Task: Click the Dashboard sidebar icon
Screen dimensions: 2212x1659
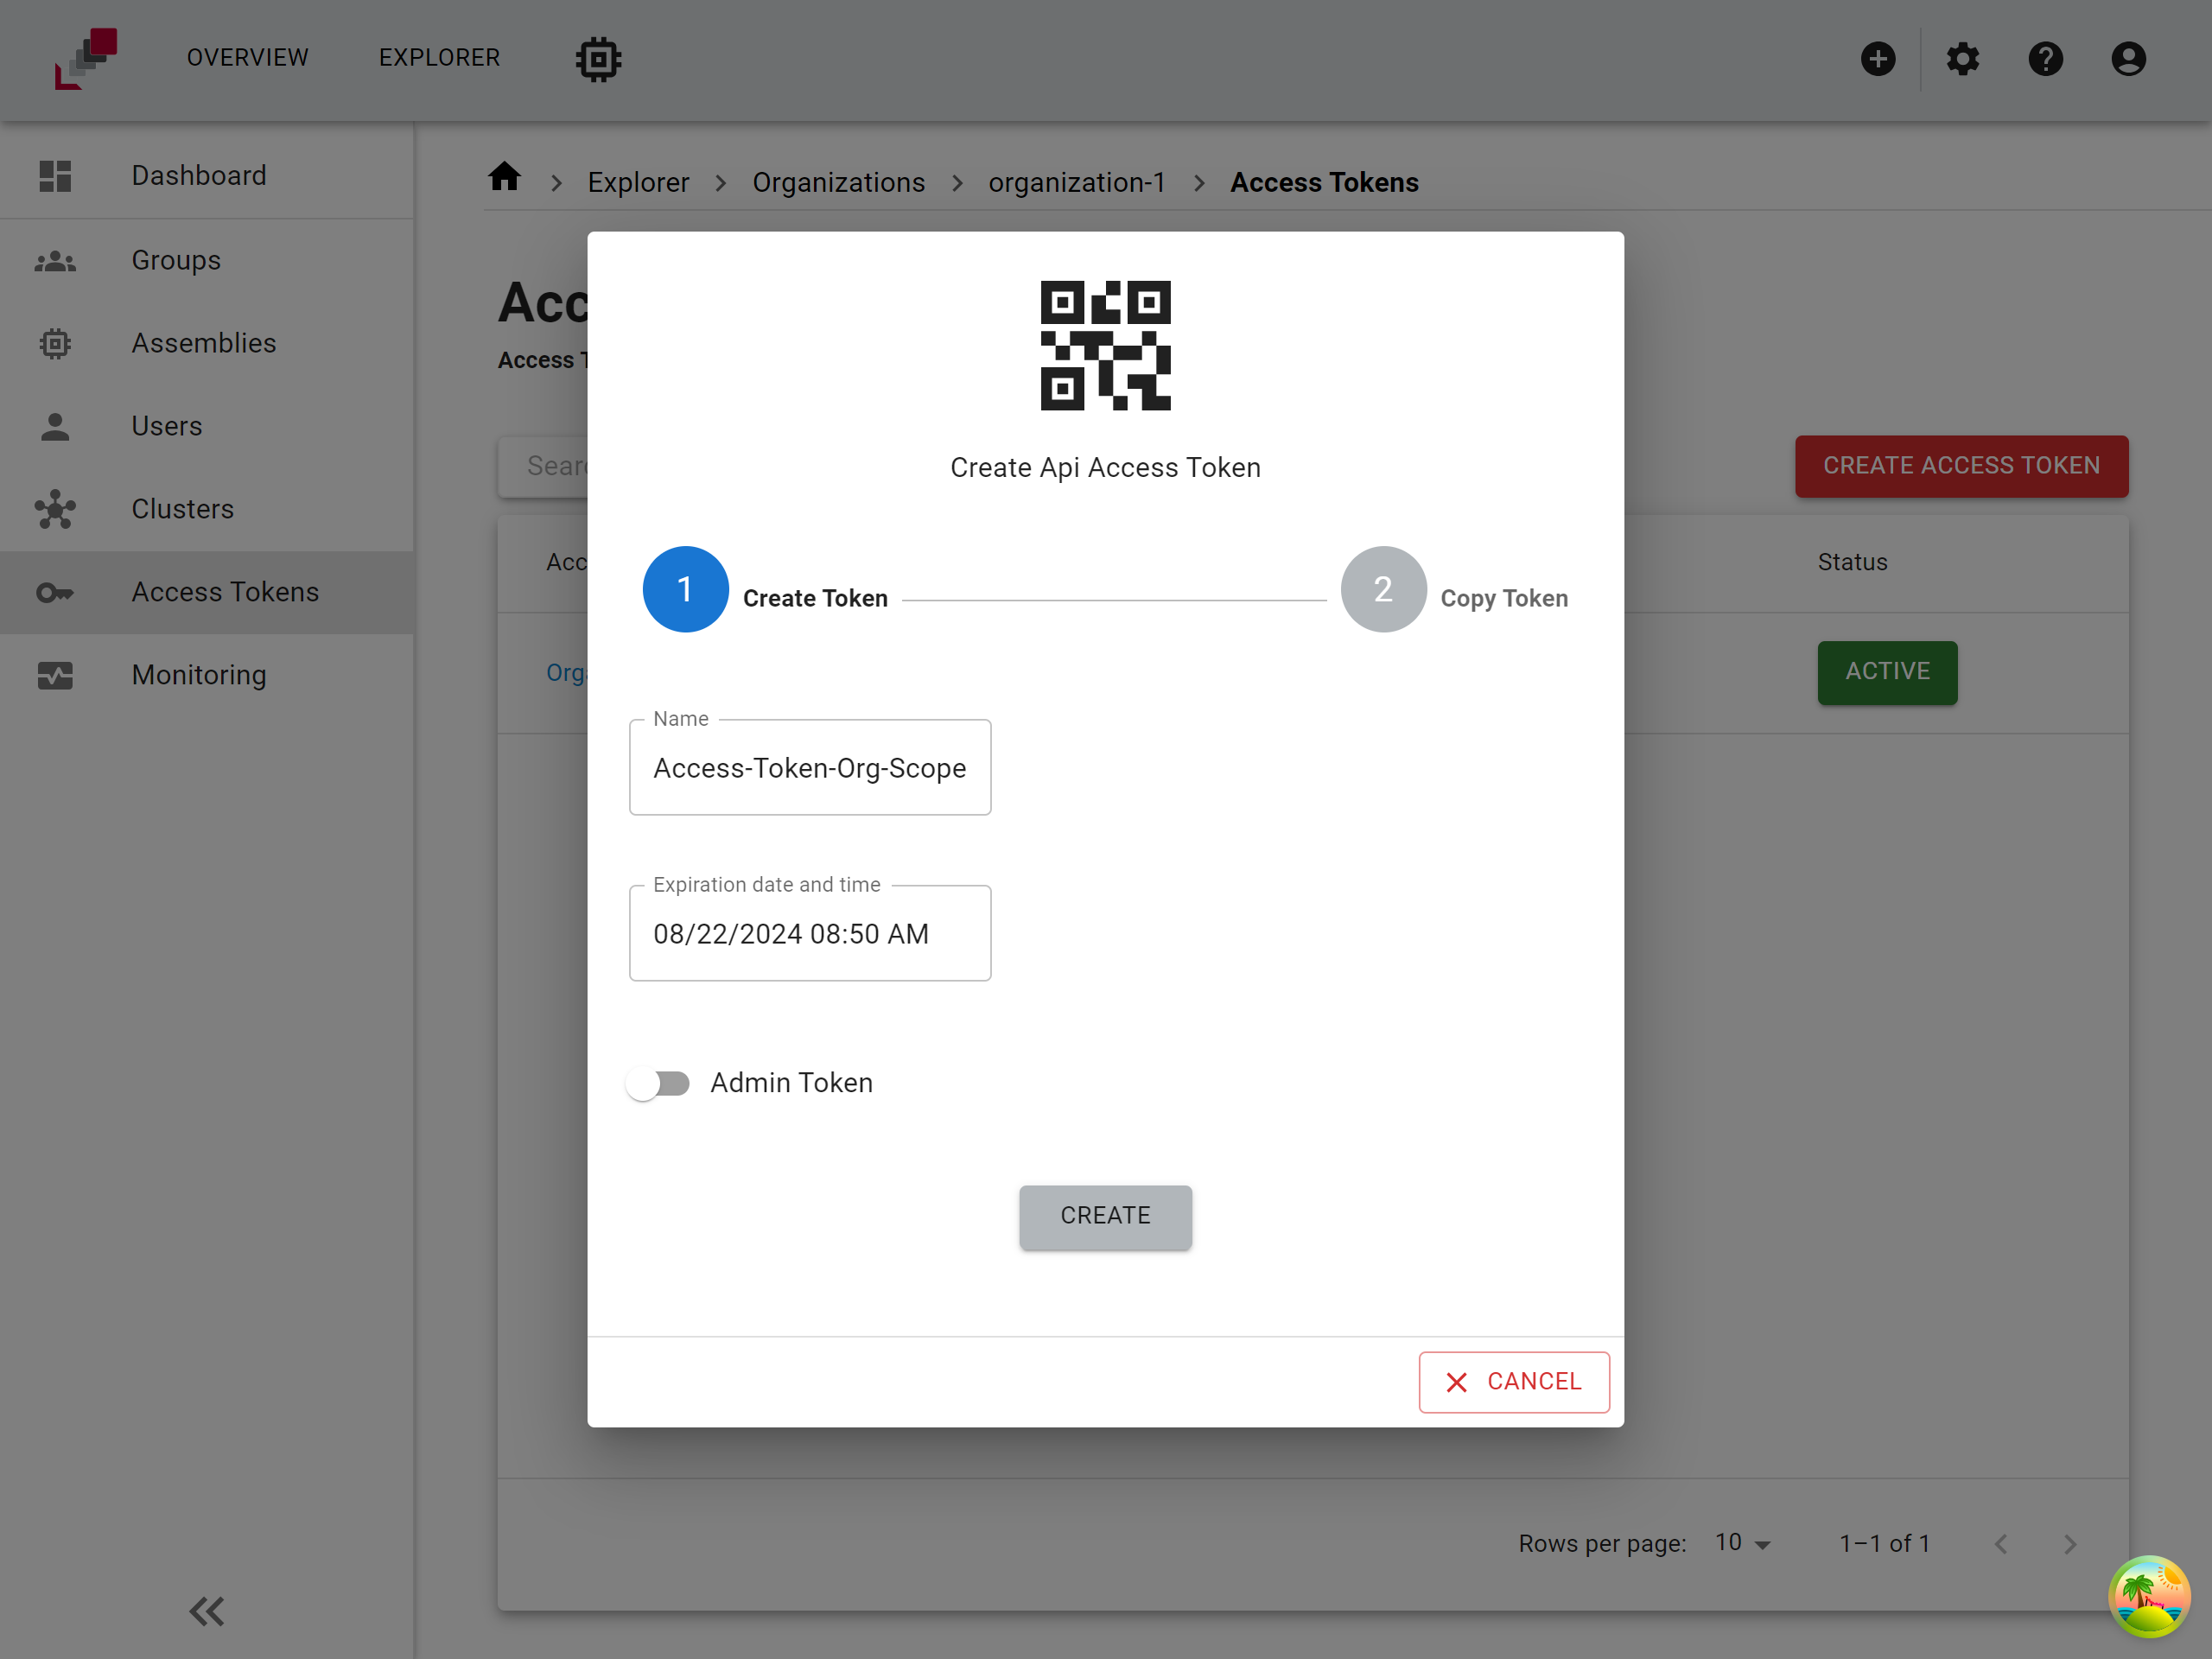Action: tap(55, 176)
